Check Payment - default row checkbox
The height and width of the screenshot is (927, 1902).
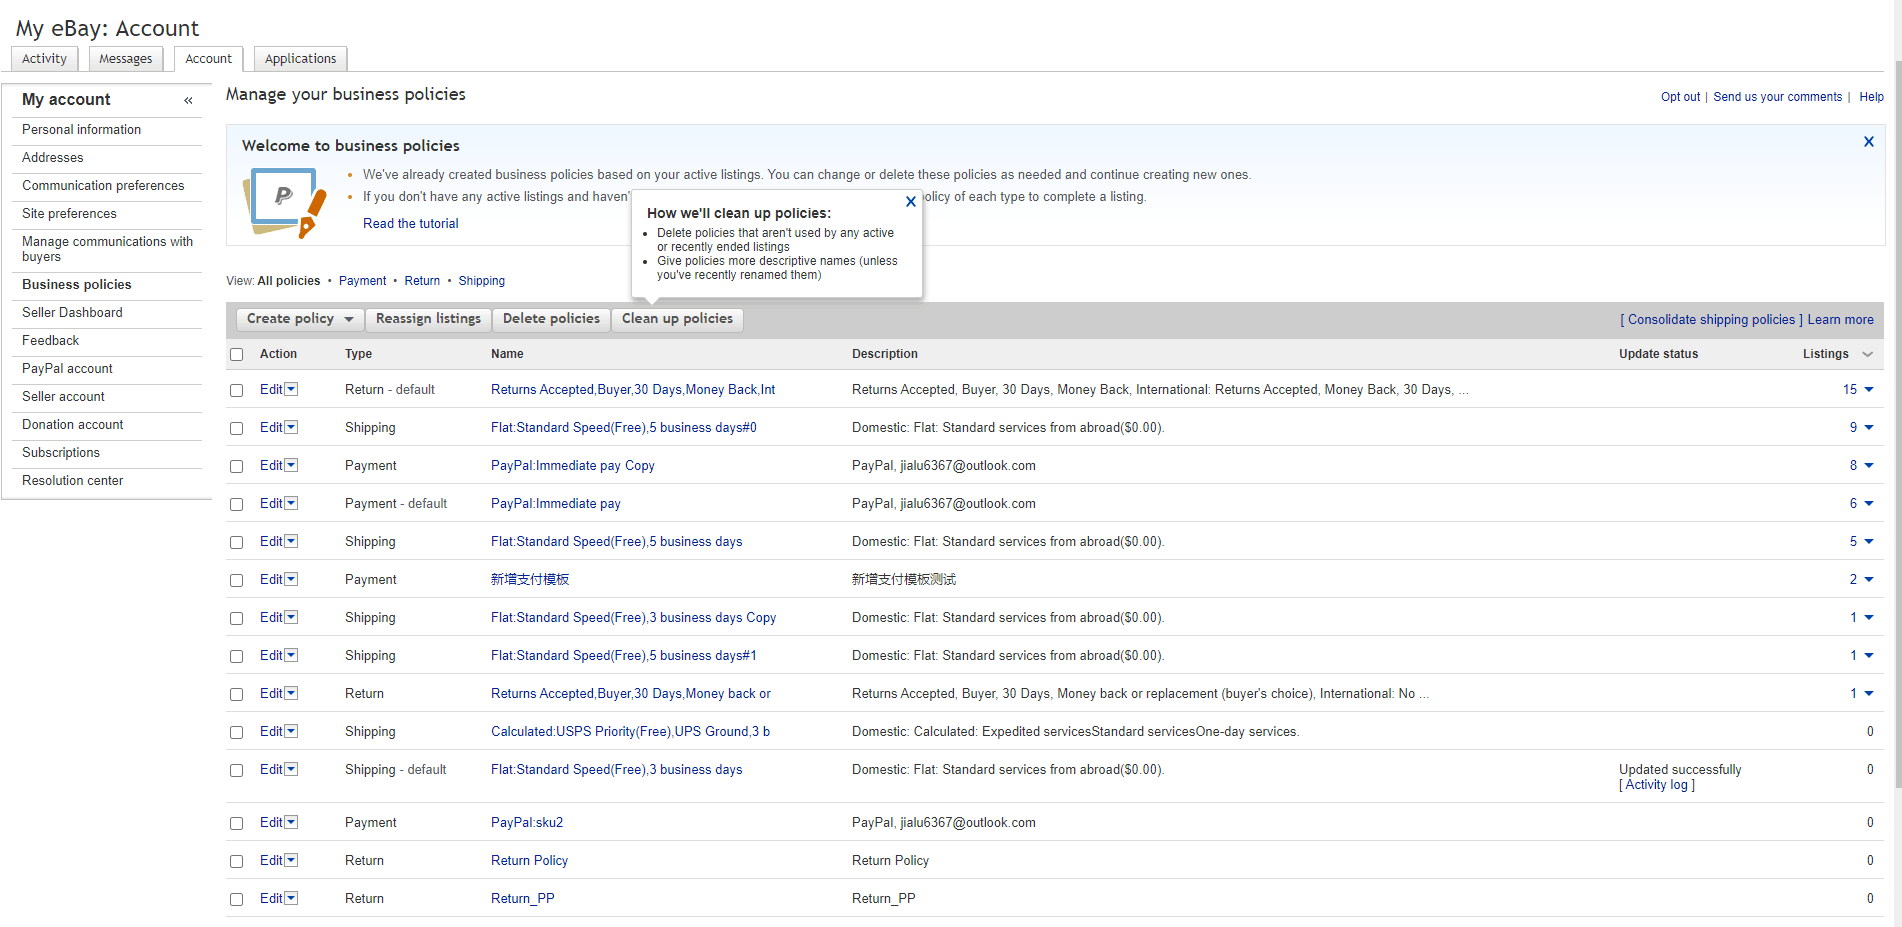[x=237, y=504]
